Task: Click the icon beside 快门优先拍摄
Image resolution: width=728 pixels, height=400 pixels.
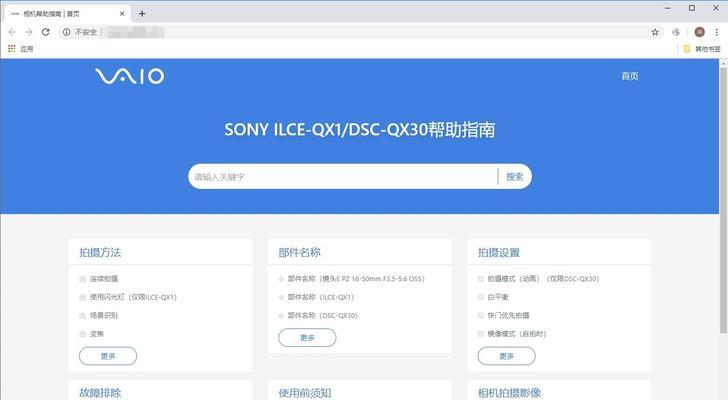Action: 481,316
